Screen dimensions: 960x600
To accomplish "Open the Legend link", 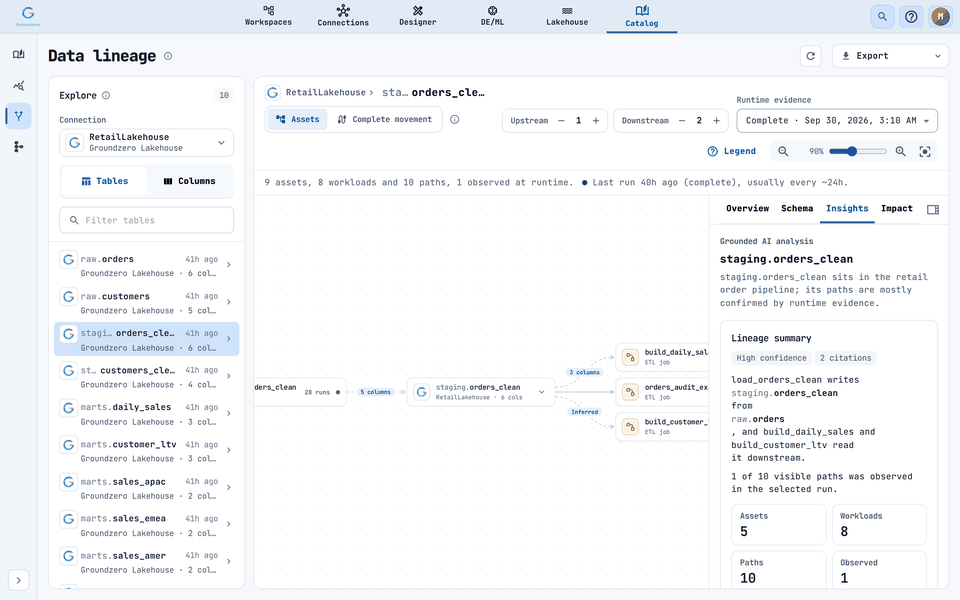I will (x=732, y=151).
